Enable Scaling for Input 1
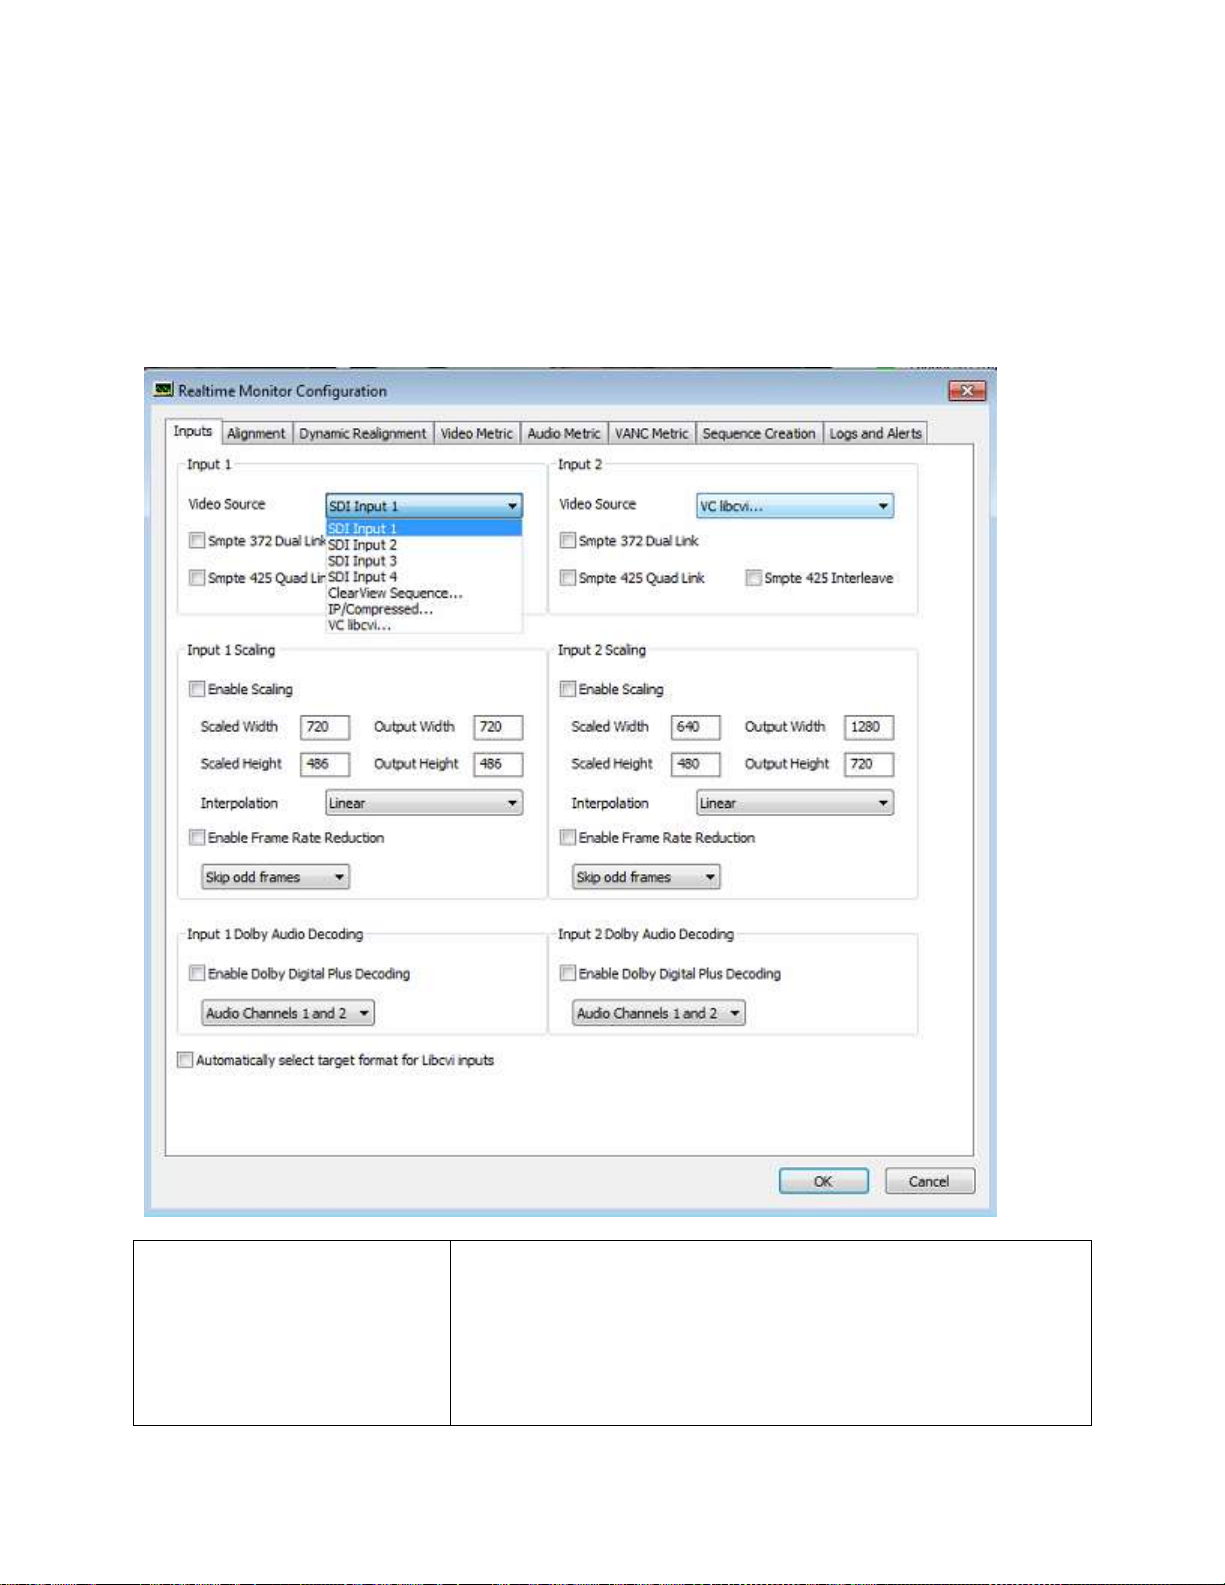 click(197, 688)
